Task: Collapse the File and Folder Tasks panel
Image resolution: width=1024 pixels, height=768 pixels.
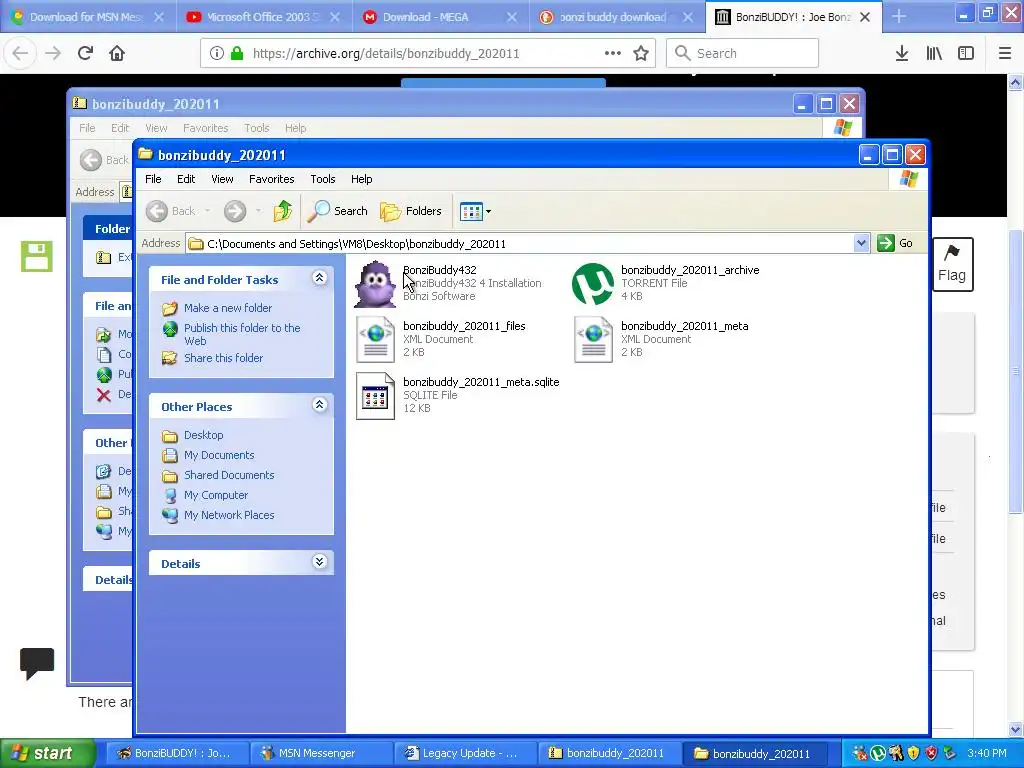Action: 319,278
